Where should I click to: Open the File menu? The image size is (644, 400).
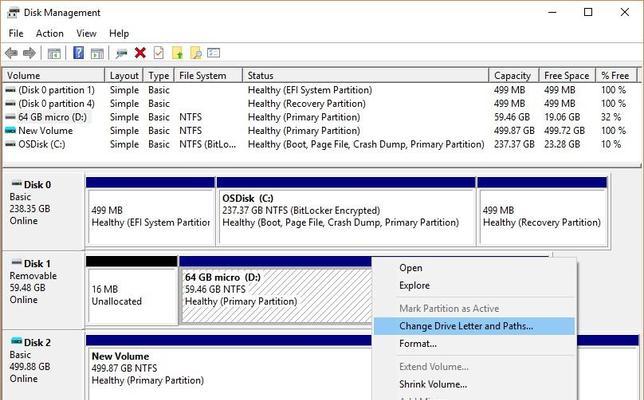coord(16,33)
